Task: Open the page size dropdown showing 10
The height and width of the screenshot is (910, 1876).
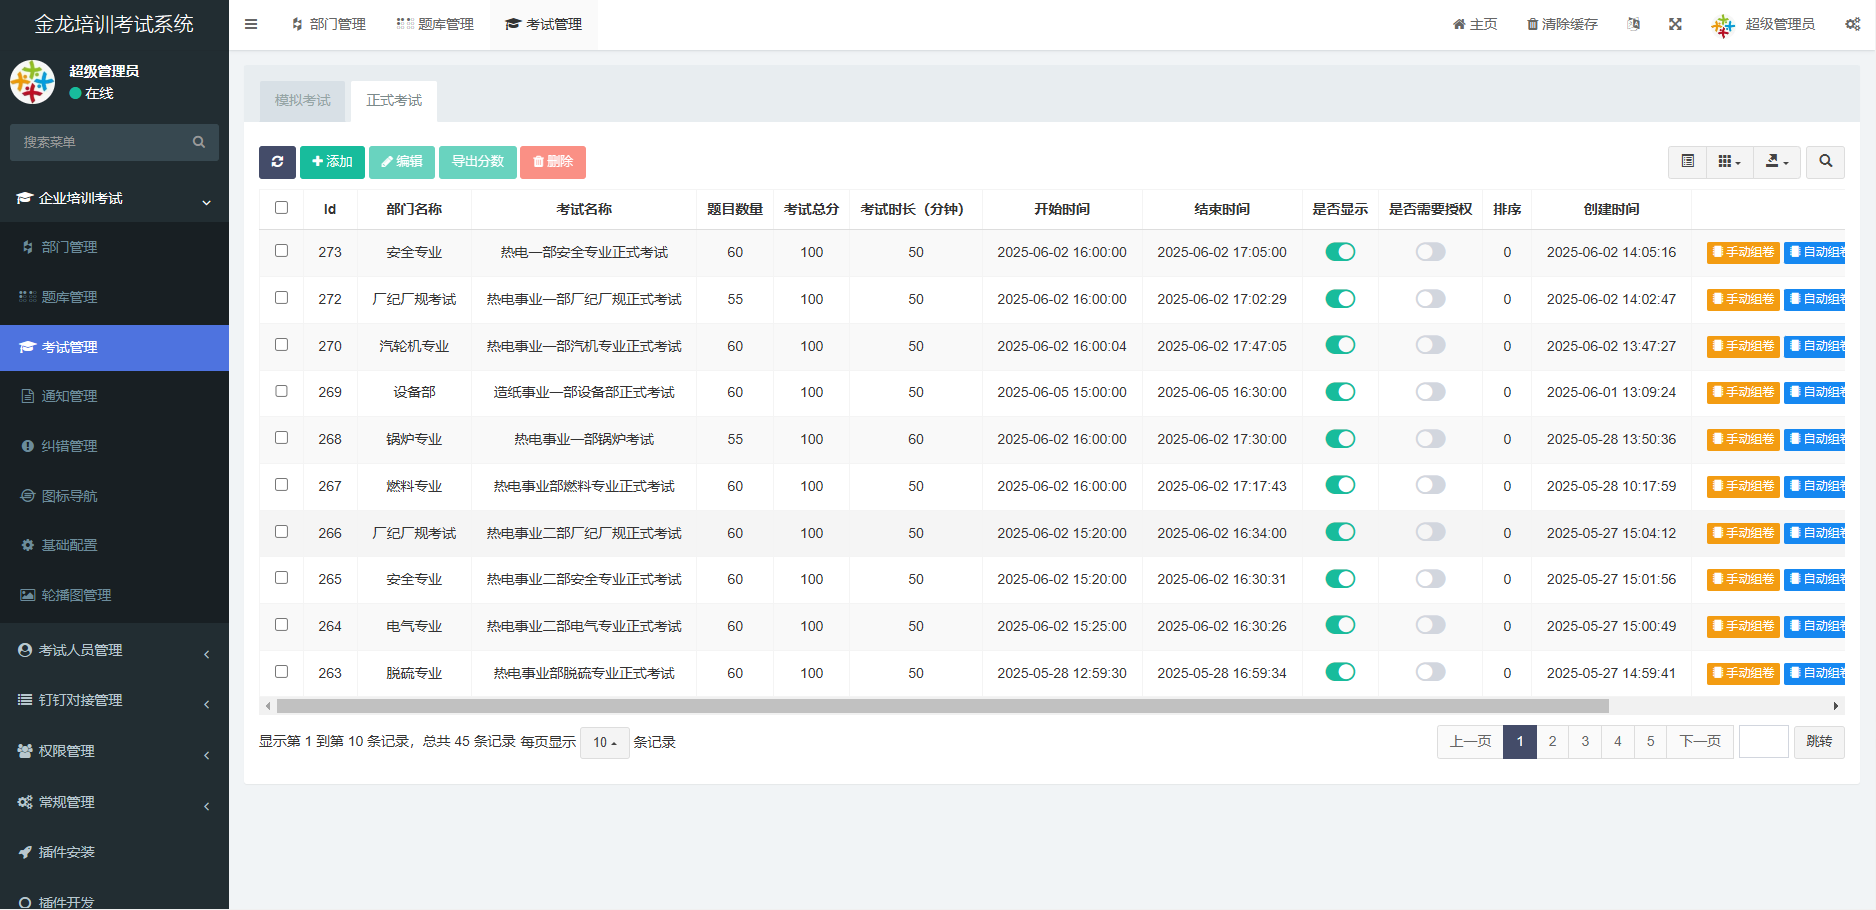Action: [604, 743]
